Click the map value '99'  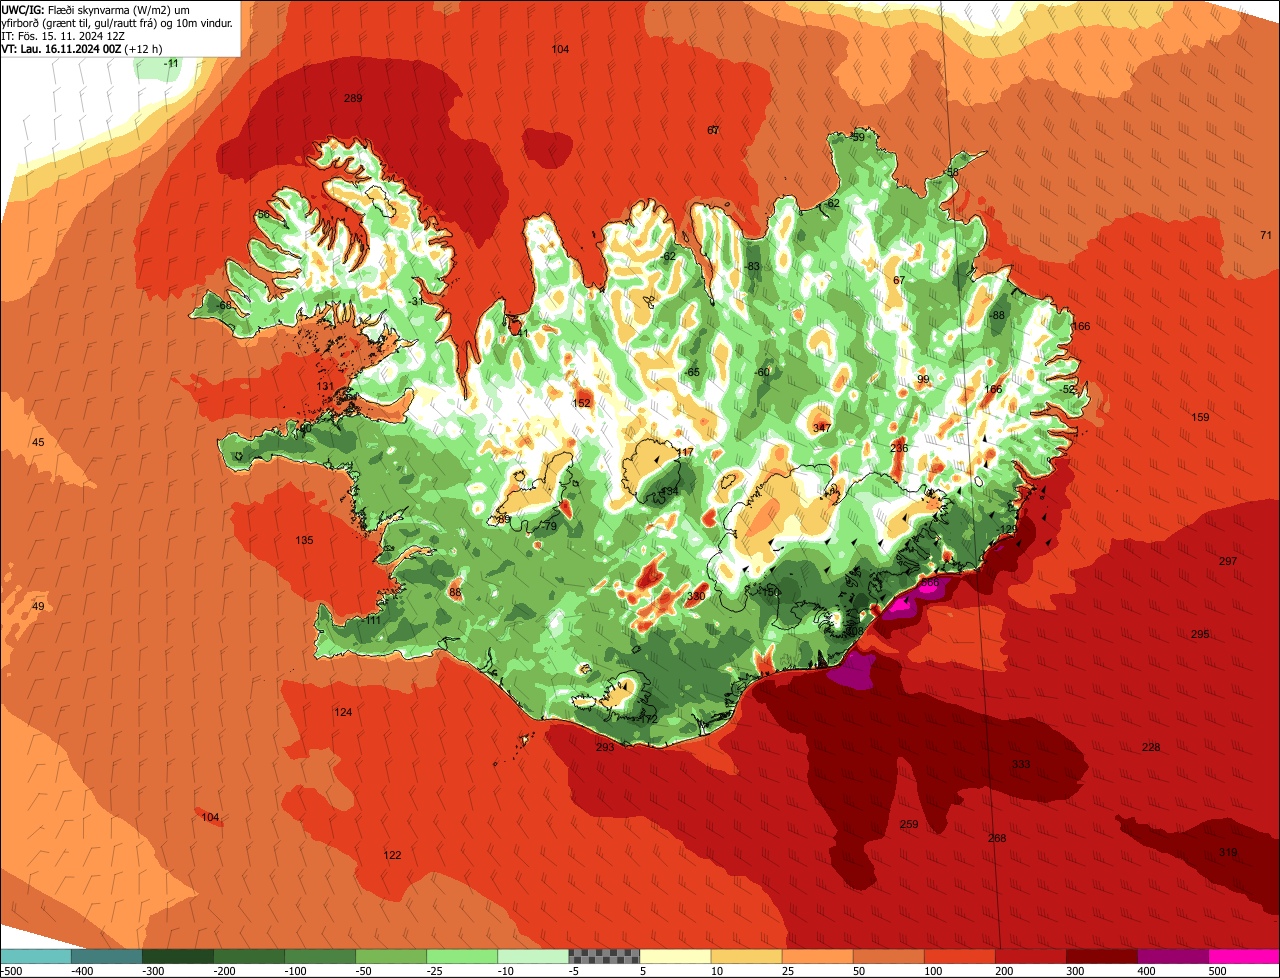[923, 379]
